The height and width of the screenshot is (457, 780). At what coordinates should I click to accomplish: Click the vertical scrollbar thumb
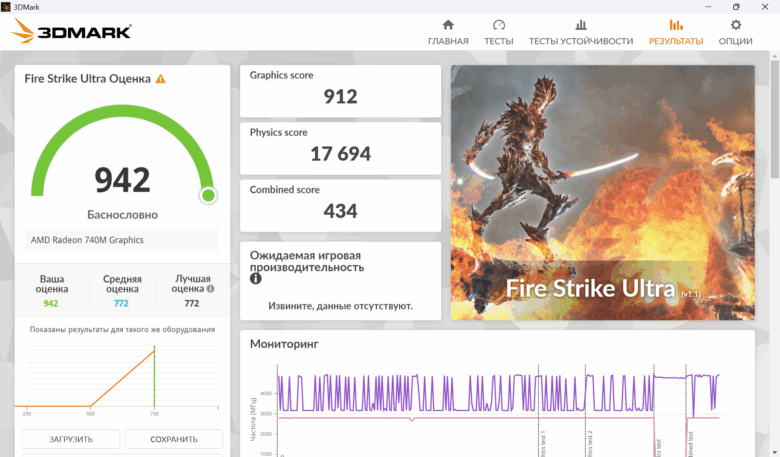(x=775, y=119)
